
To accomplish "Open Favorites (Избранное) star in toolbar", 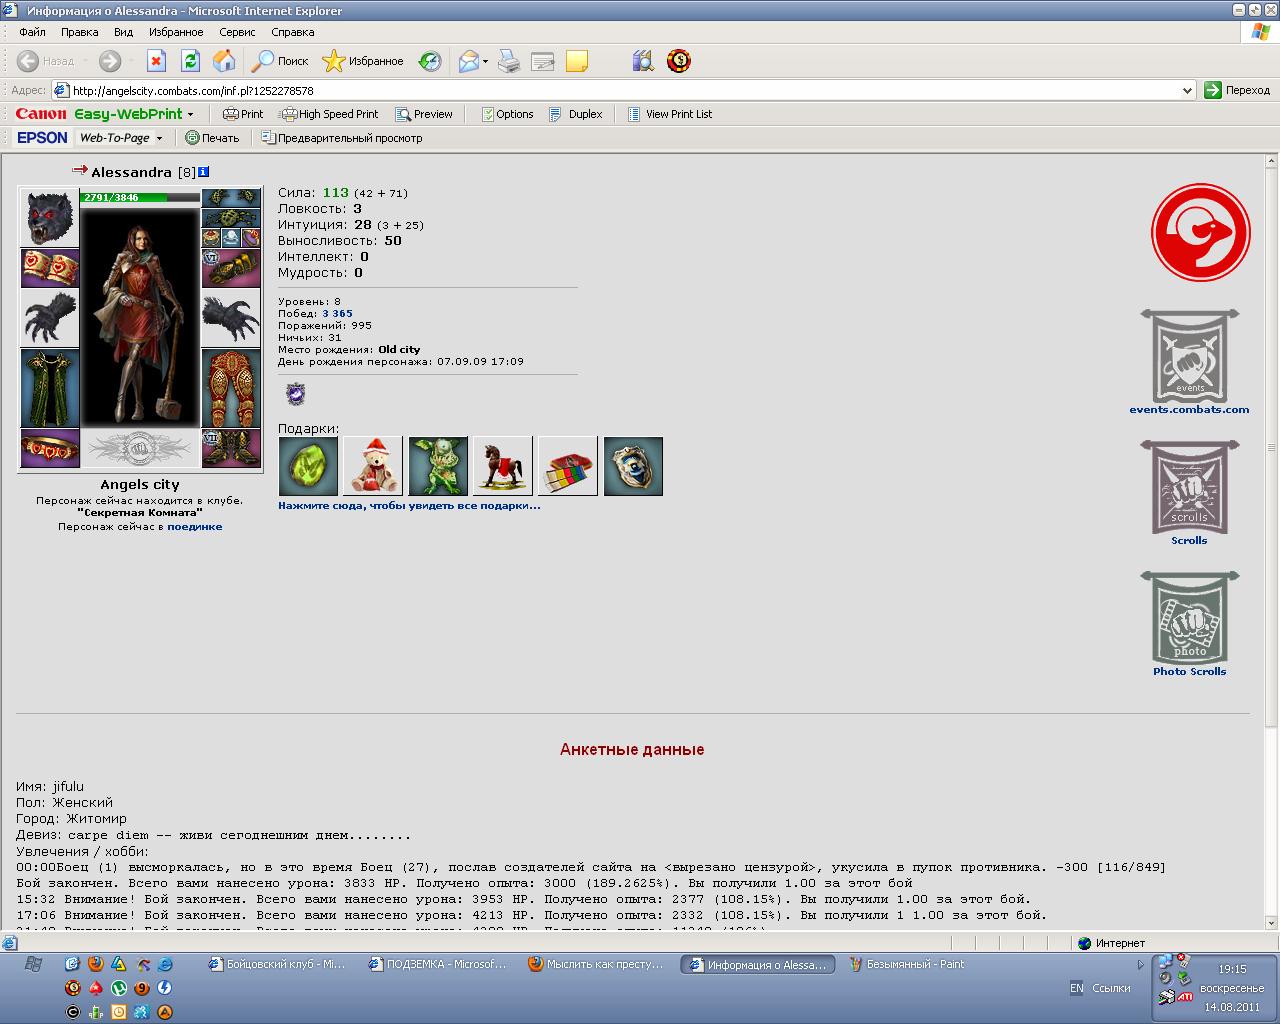I will pos(362,61).
